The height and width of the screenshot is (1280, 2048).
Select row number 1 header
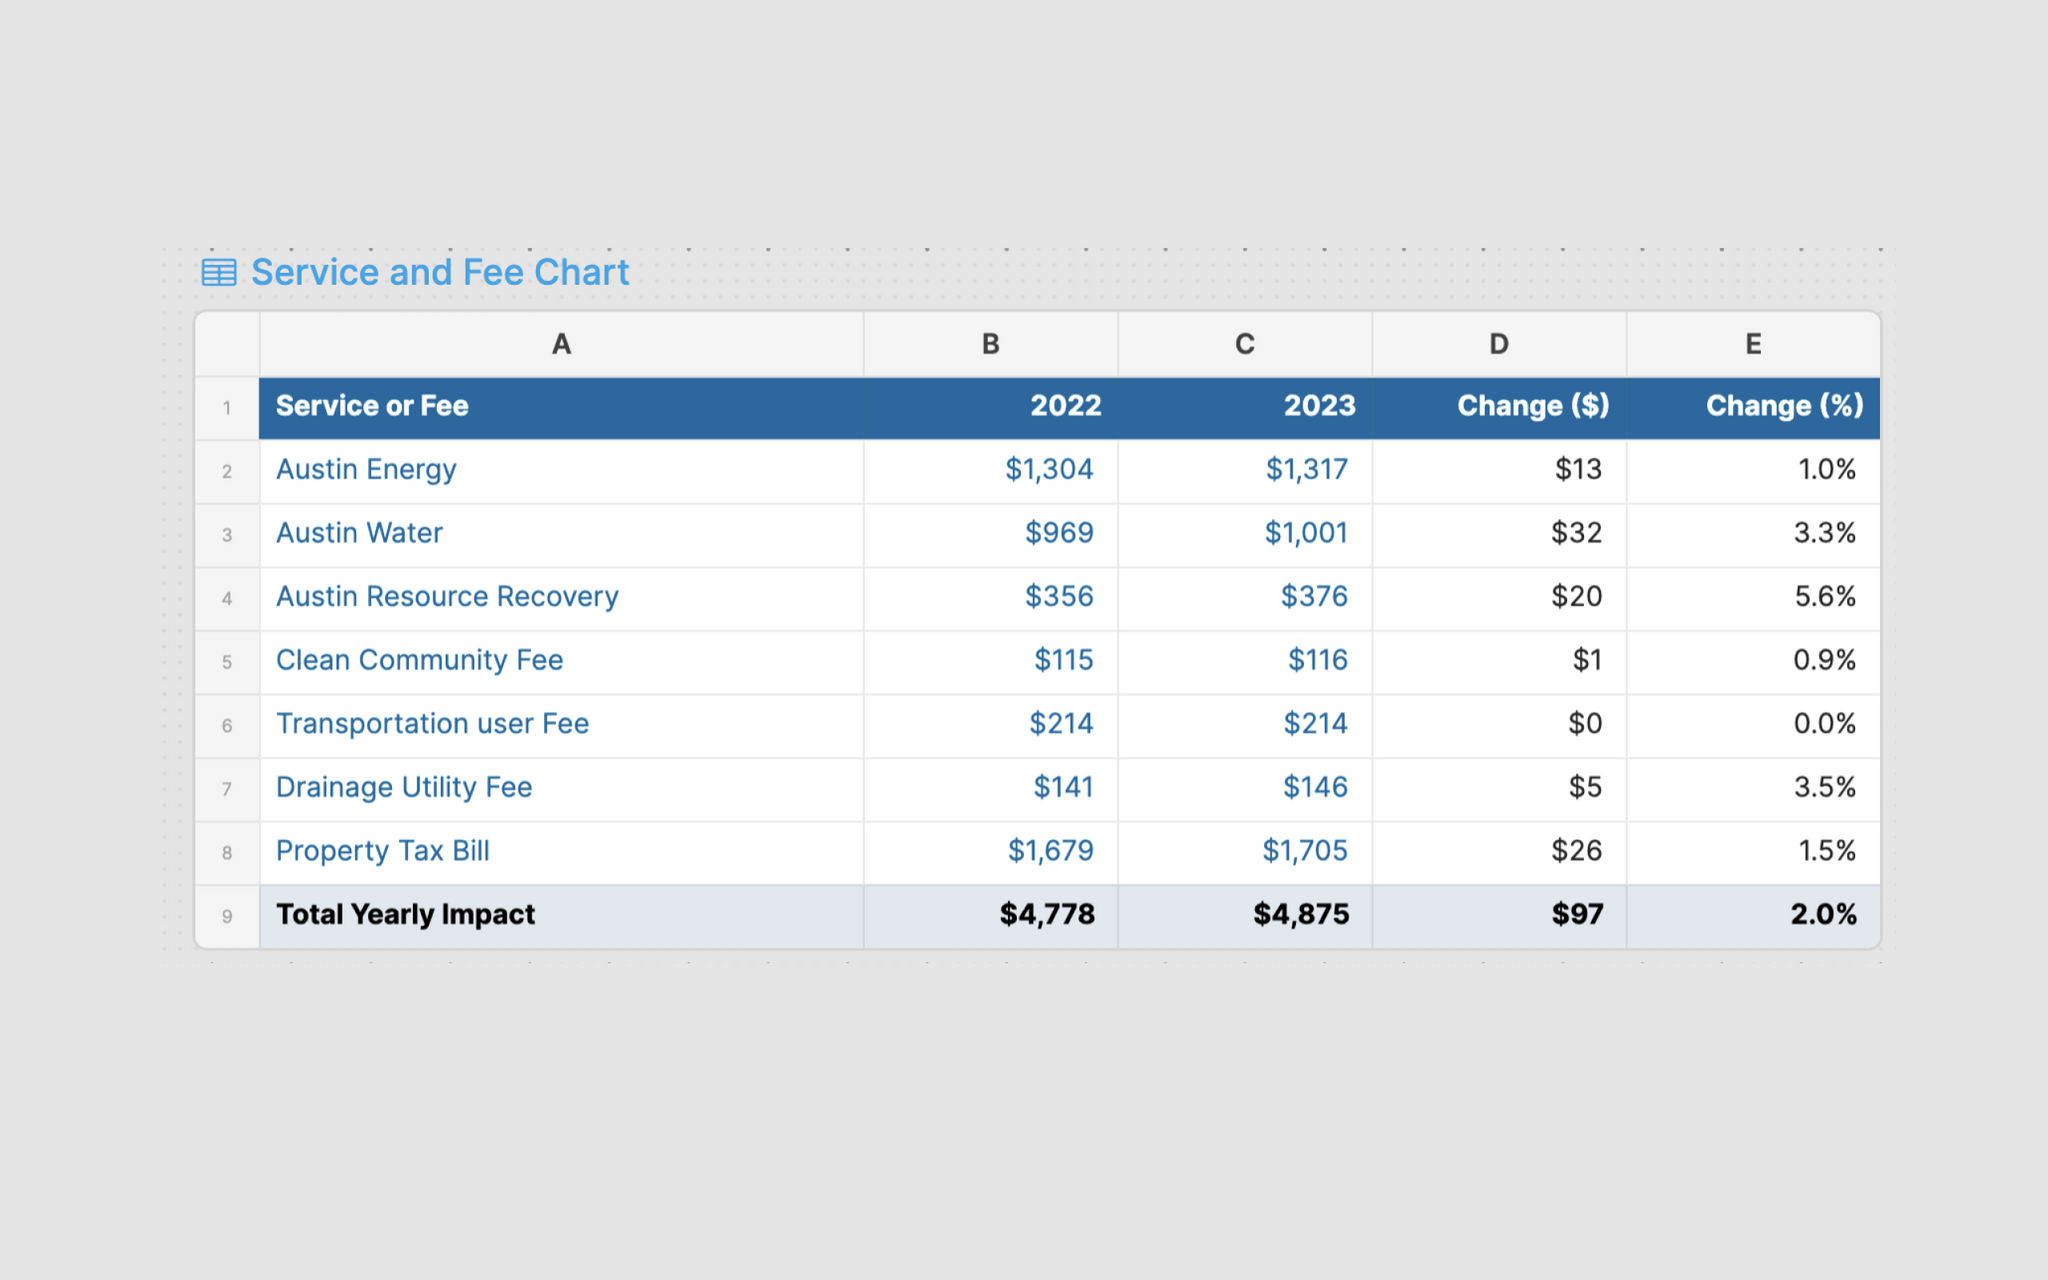tap(227, 408)
